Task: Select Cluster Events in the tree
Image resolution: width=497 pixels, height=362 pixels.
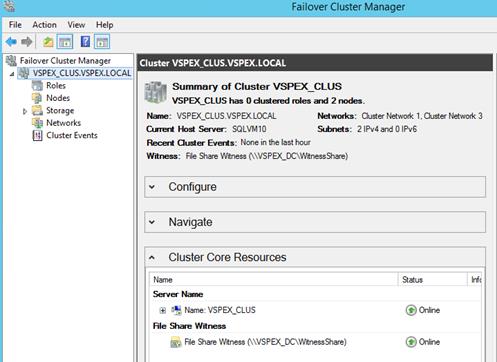Action: point(72,135)
